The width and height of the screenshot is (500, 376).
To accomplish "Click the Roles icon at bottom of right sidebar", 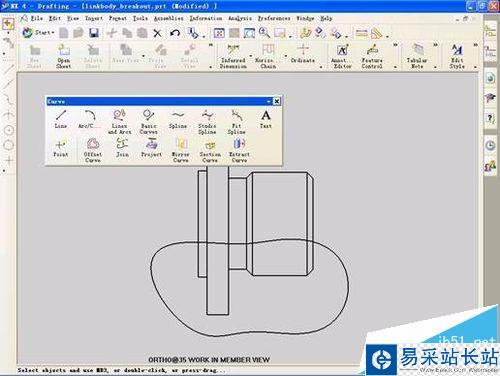I will point(490,166).
